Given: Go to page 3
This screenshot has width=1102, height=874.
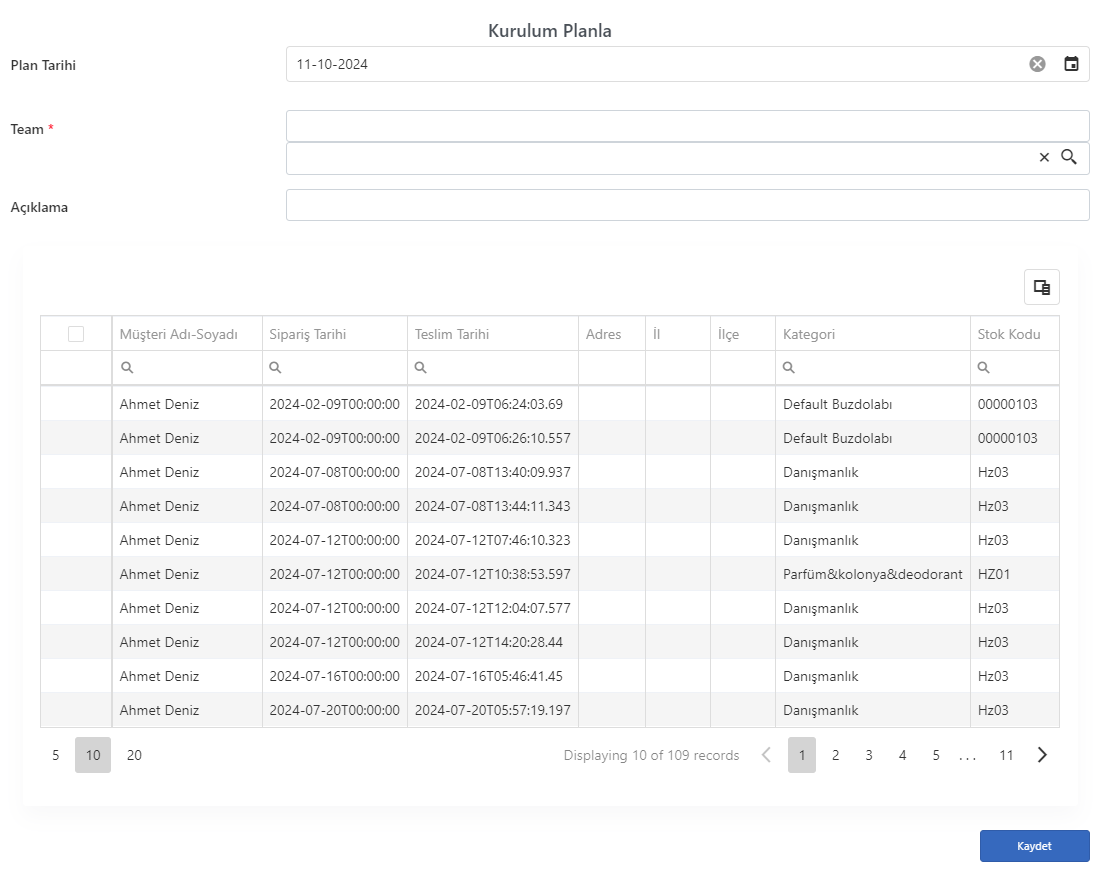Looking at the screenshot, I should 869,755.
